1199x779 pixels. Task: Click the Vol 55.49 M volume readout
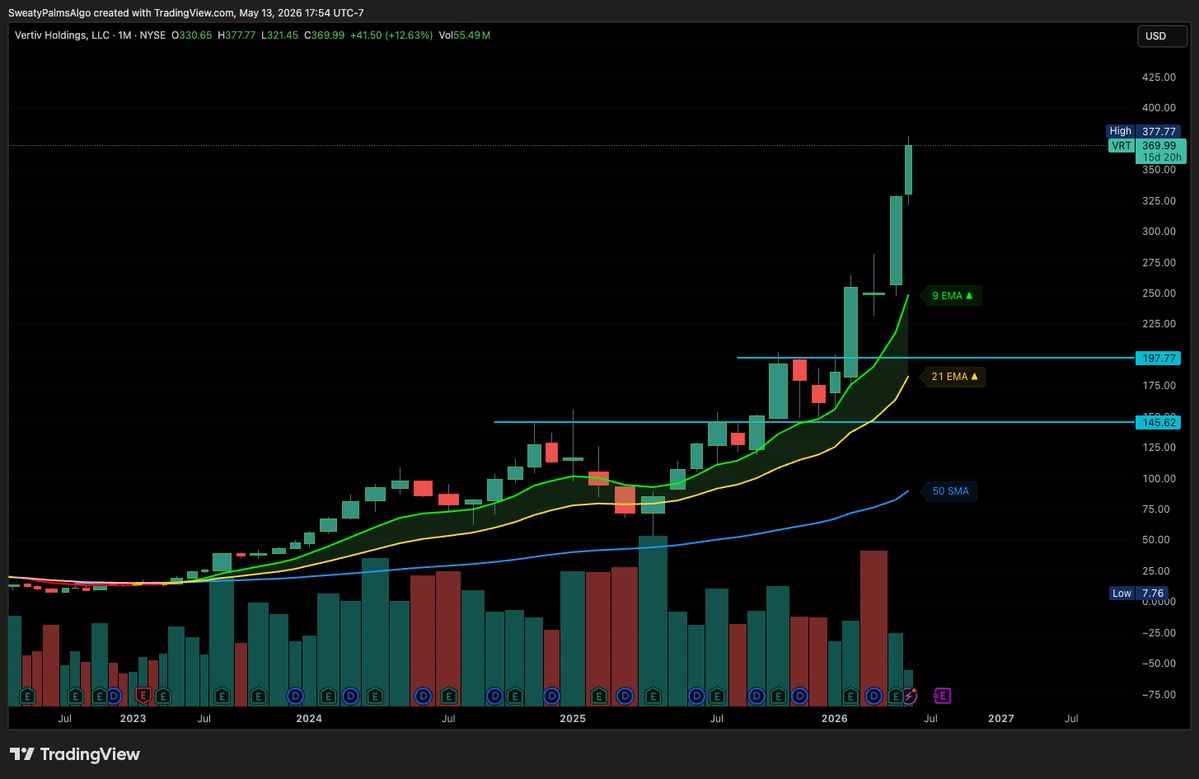coord(464,35)
